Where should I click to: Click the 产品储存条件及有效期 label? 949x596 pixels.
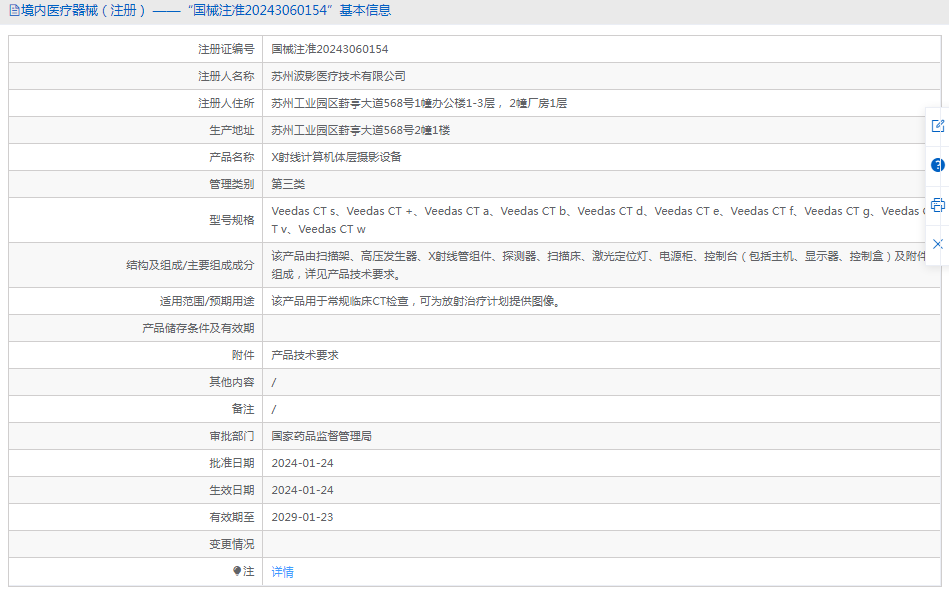(199, 328)
